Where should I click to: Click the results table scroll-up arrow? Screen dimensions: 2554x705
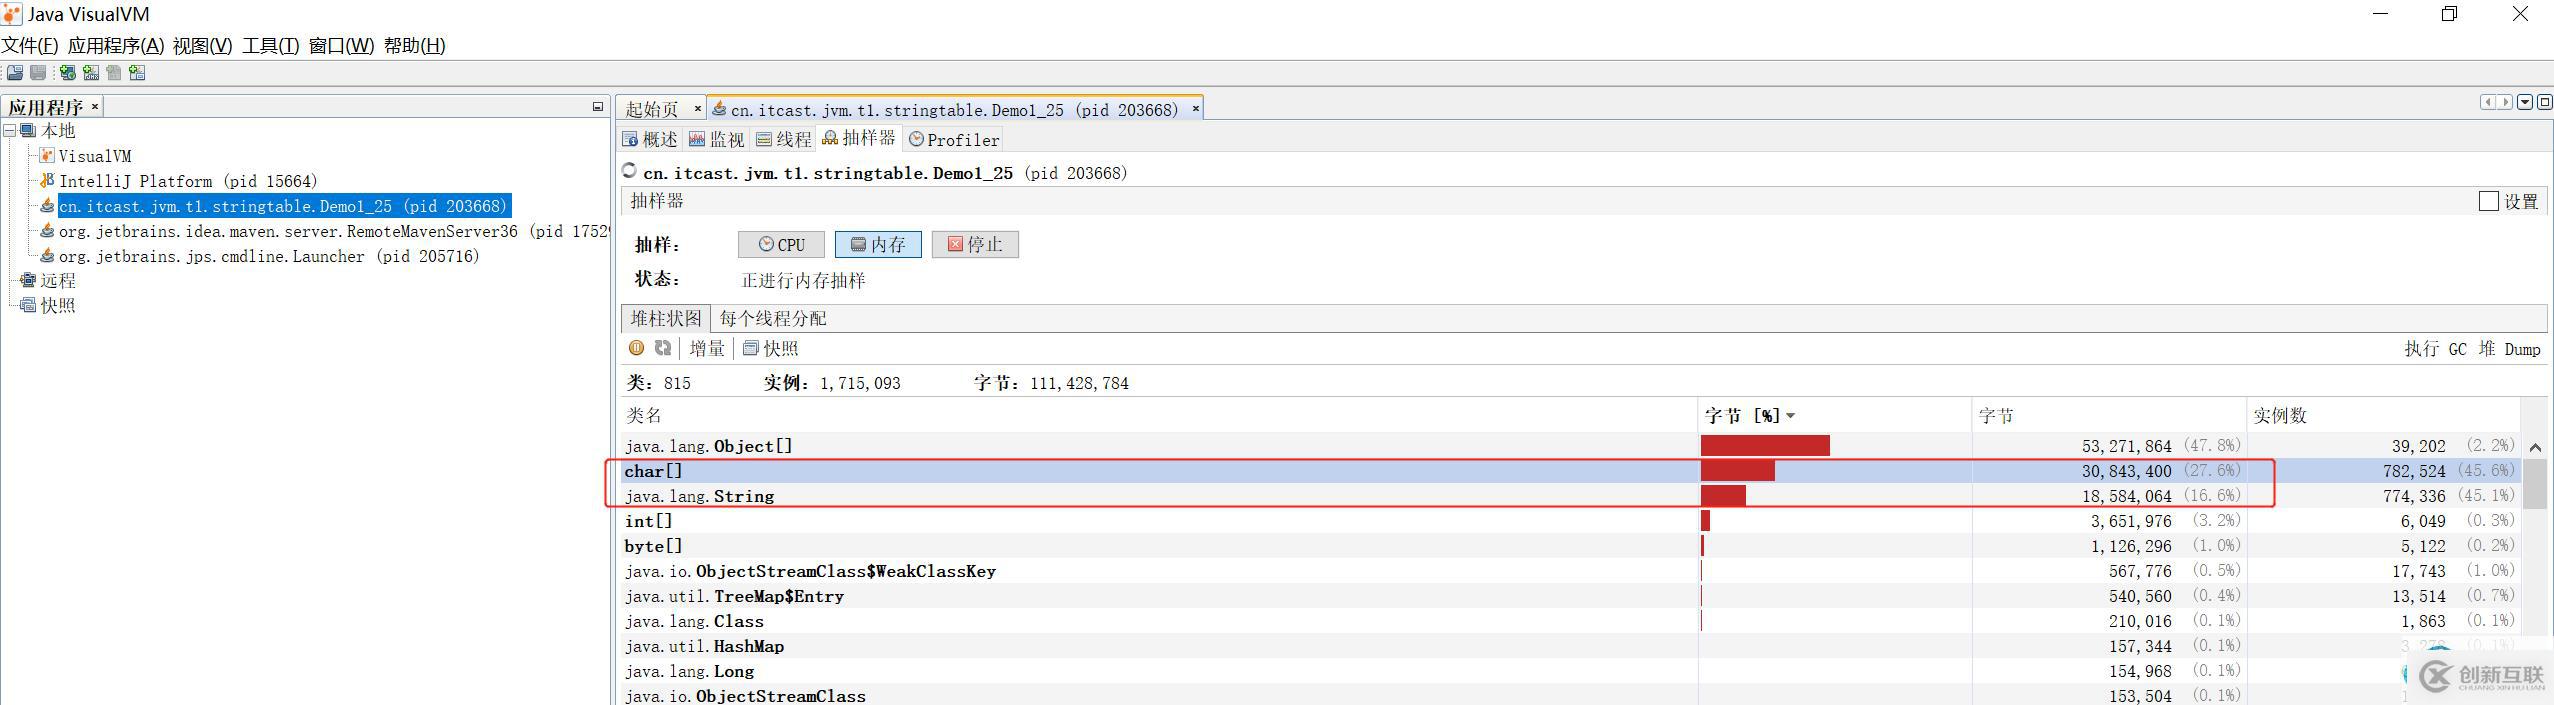[x=2535, y=447]
